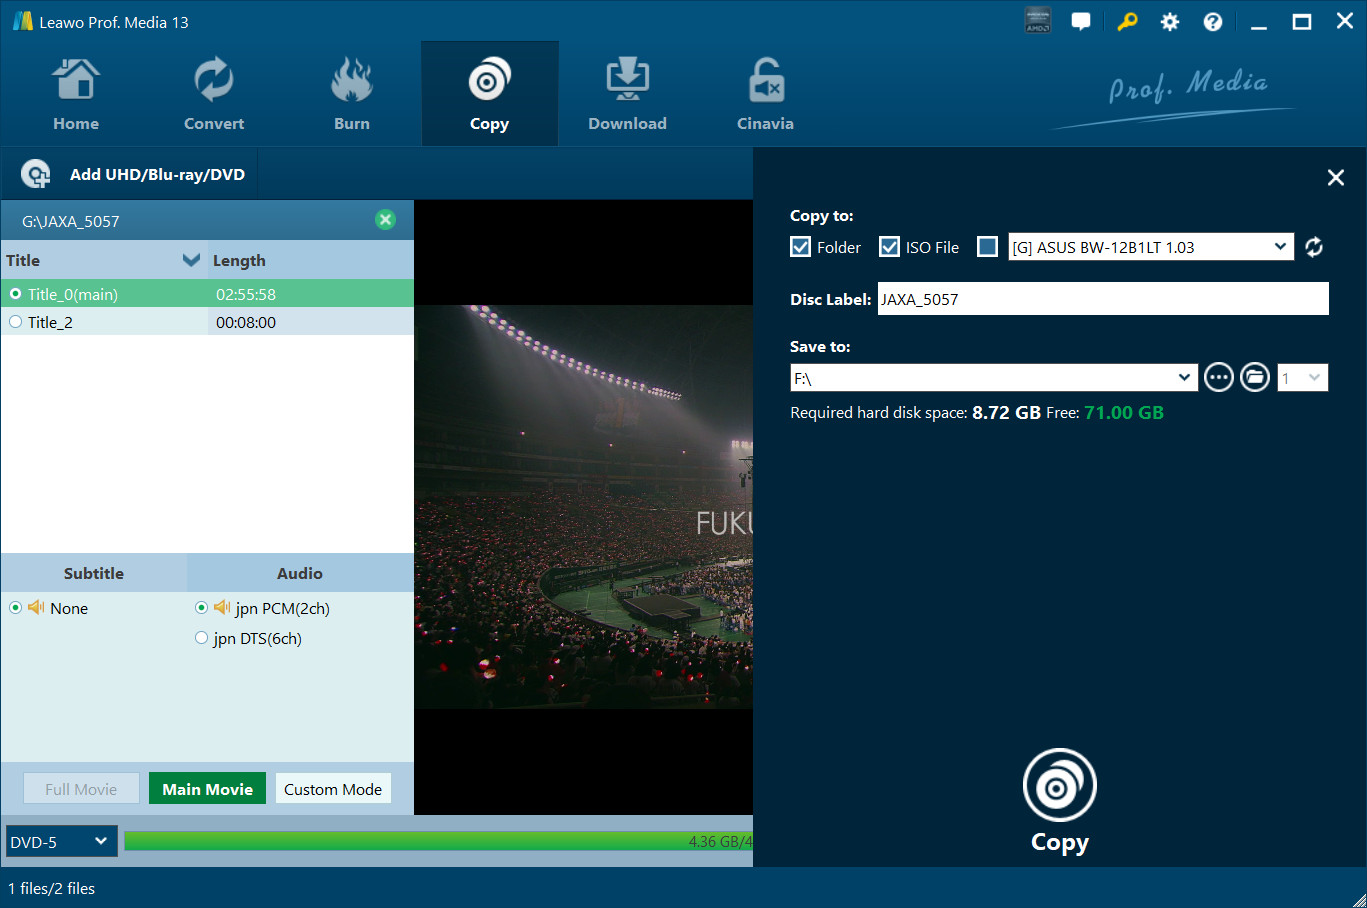The image size is (1367, 908).
Task: Open the settings gear
Action: click(x=1170, y=22)
